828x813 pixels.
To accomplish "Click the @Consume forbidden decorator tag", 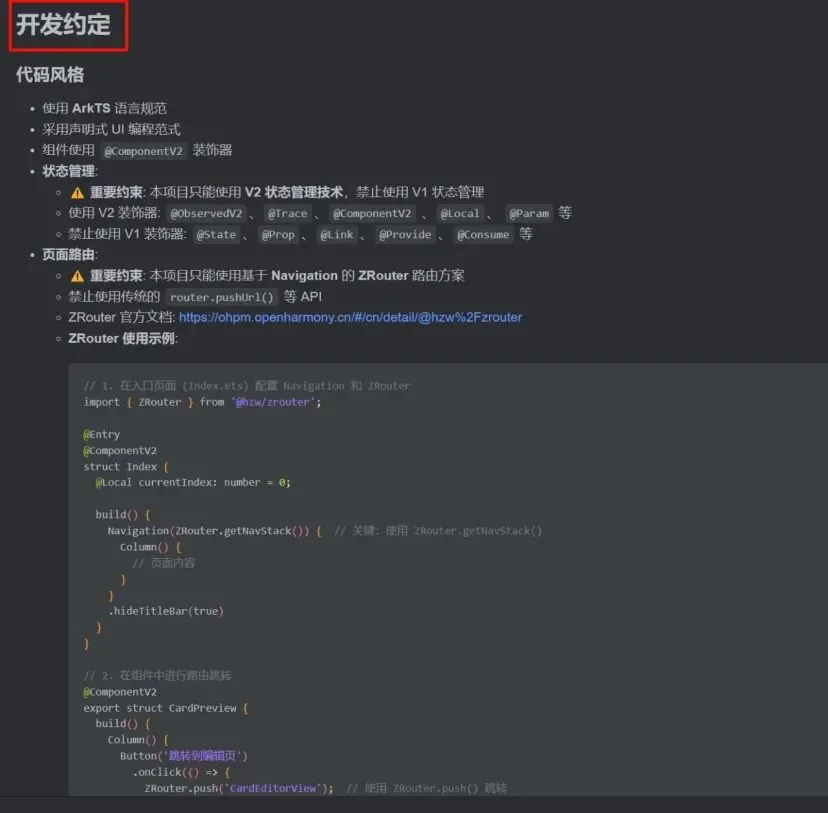I will coord(483,234).
